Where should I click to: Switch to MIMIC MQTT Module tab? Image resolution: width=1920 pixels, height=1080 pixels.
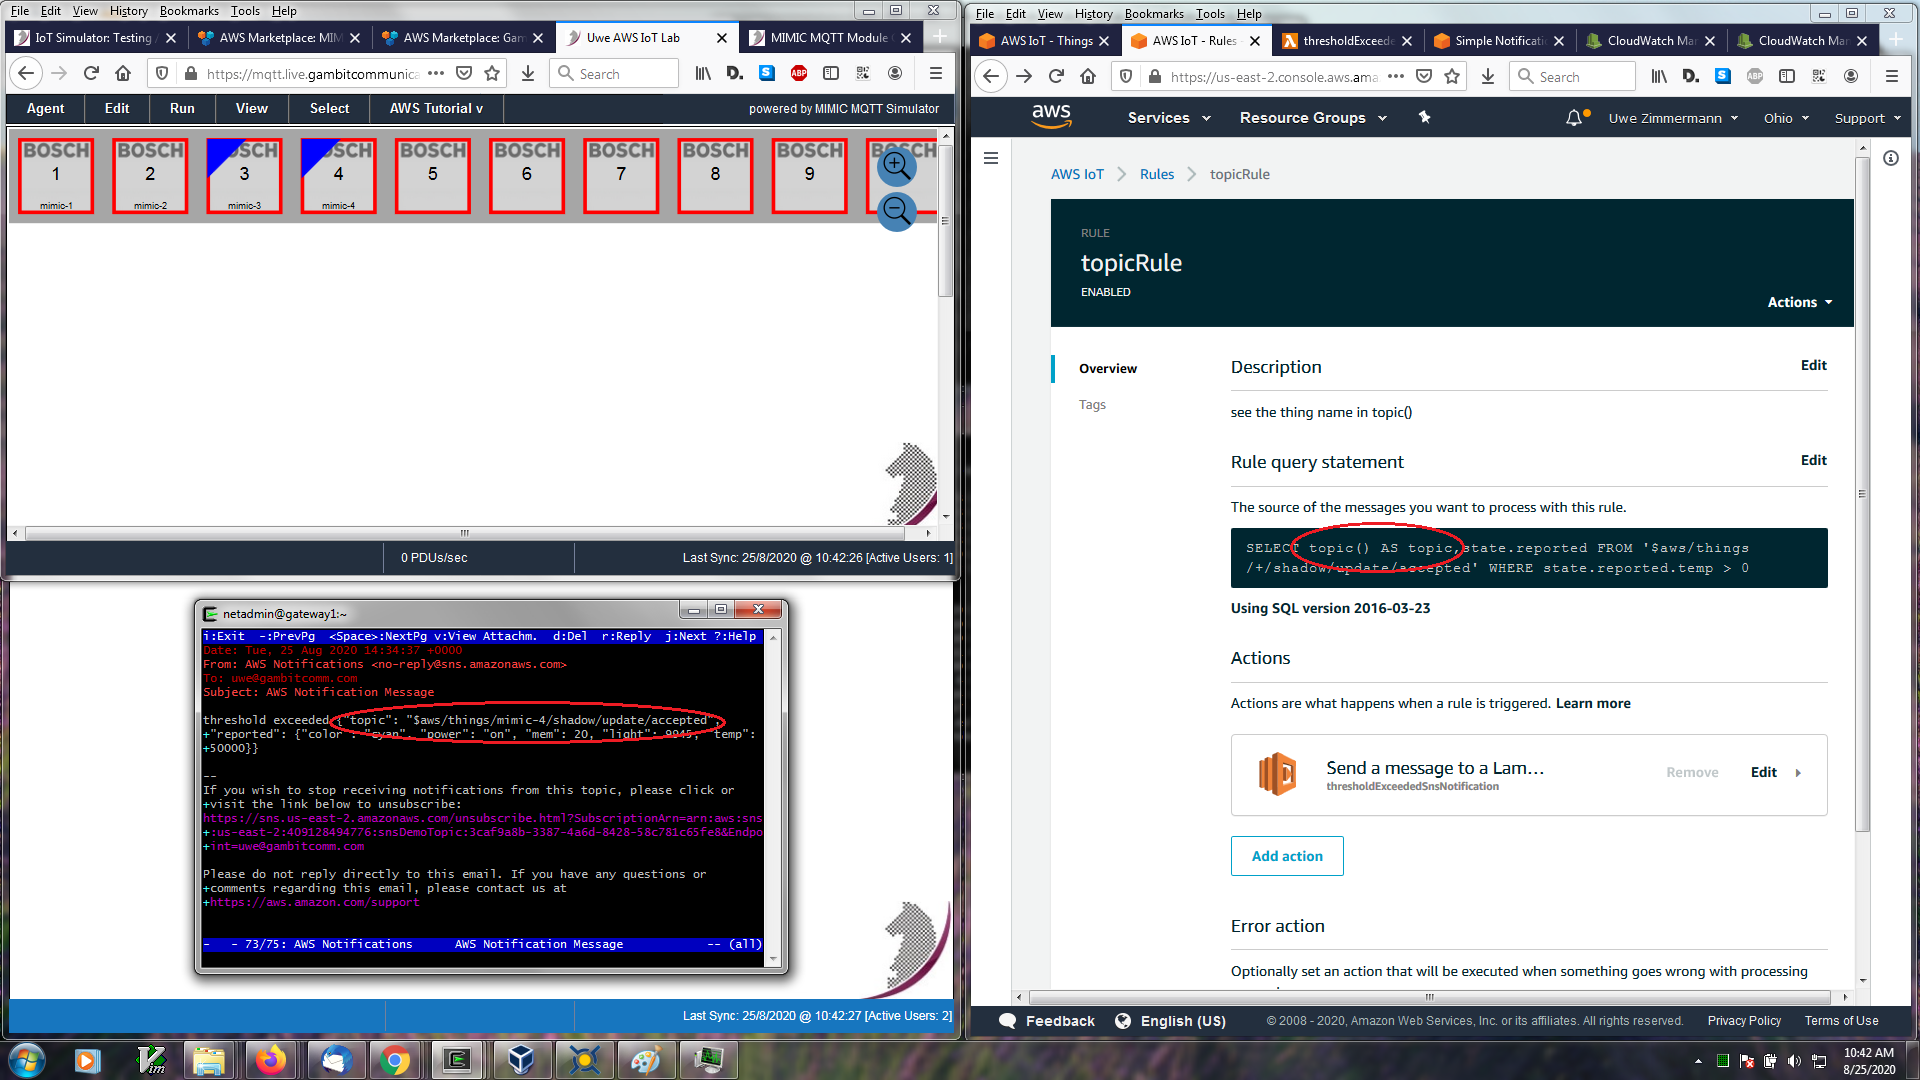(830, 38)
